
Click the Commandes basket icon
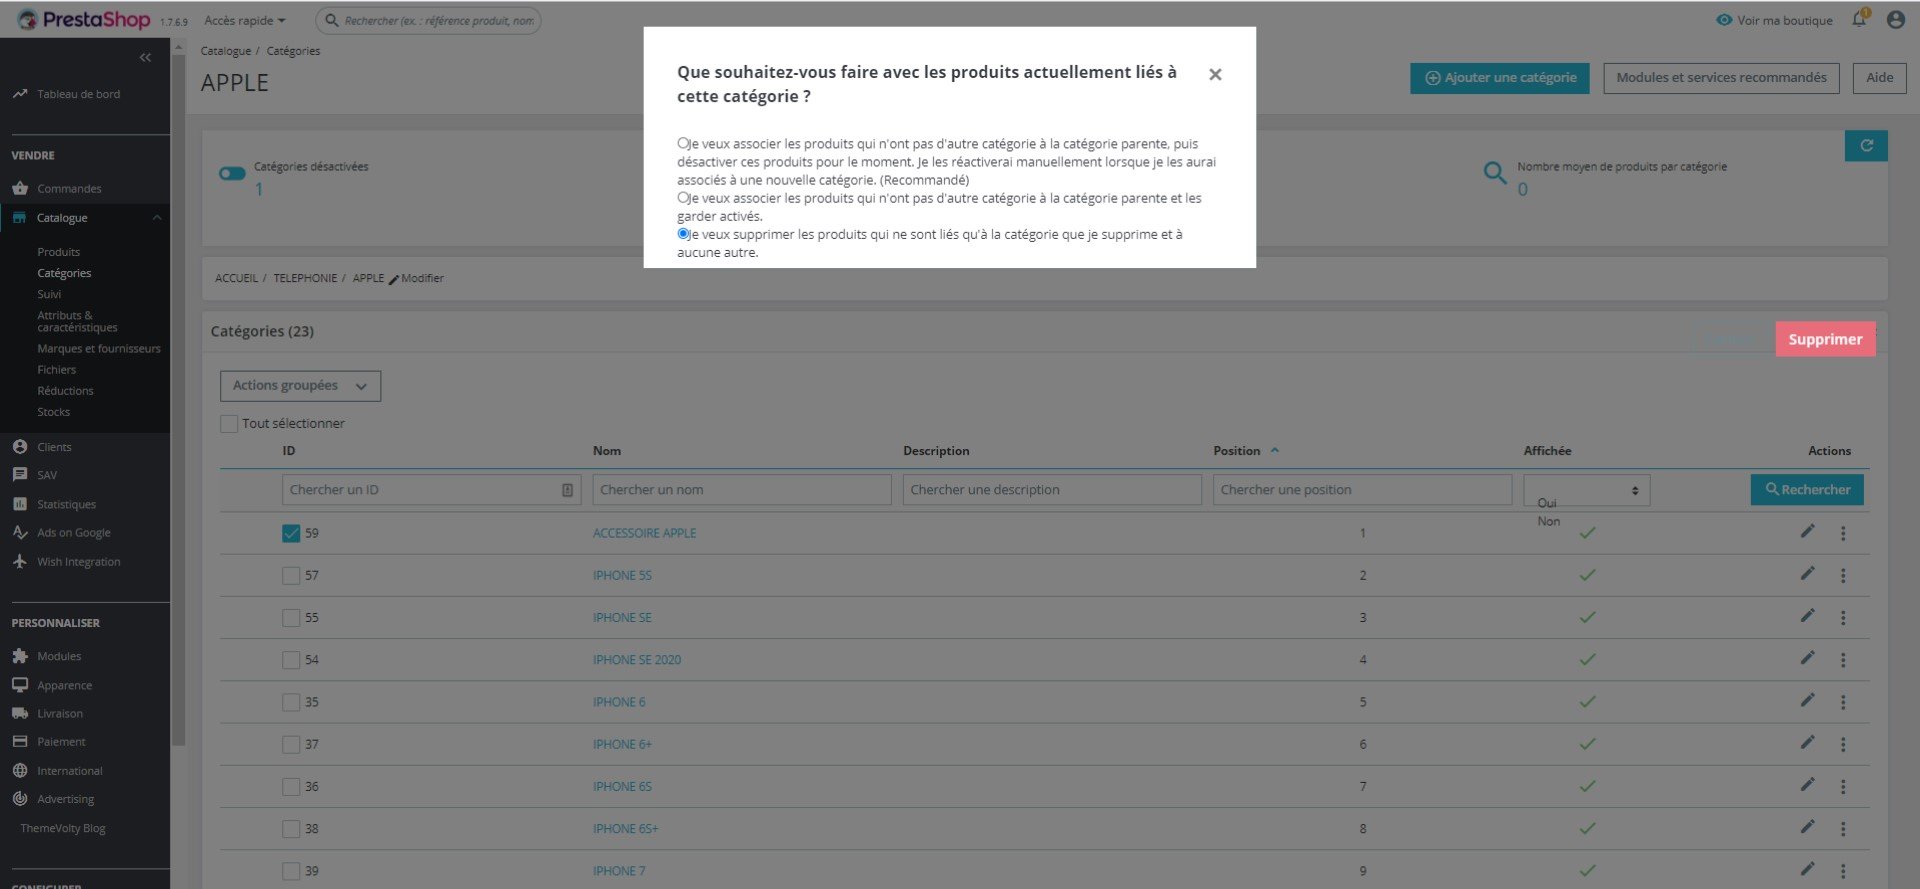point(20,188)
